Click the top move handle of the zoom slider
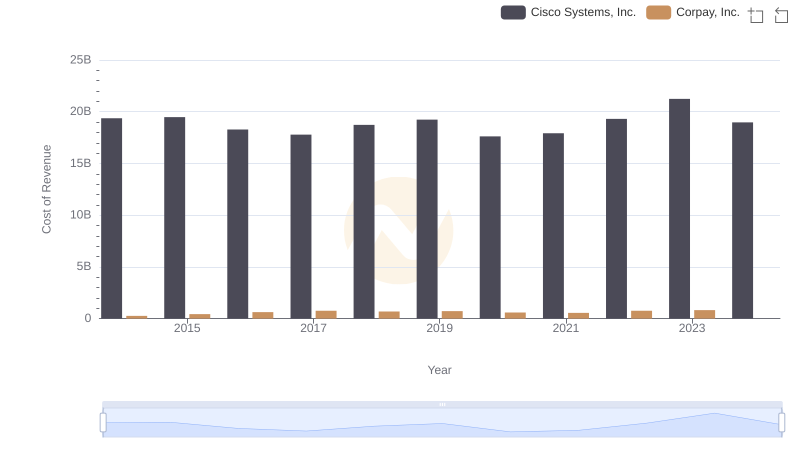 [442, 404]
